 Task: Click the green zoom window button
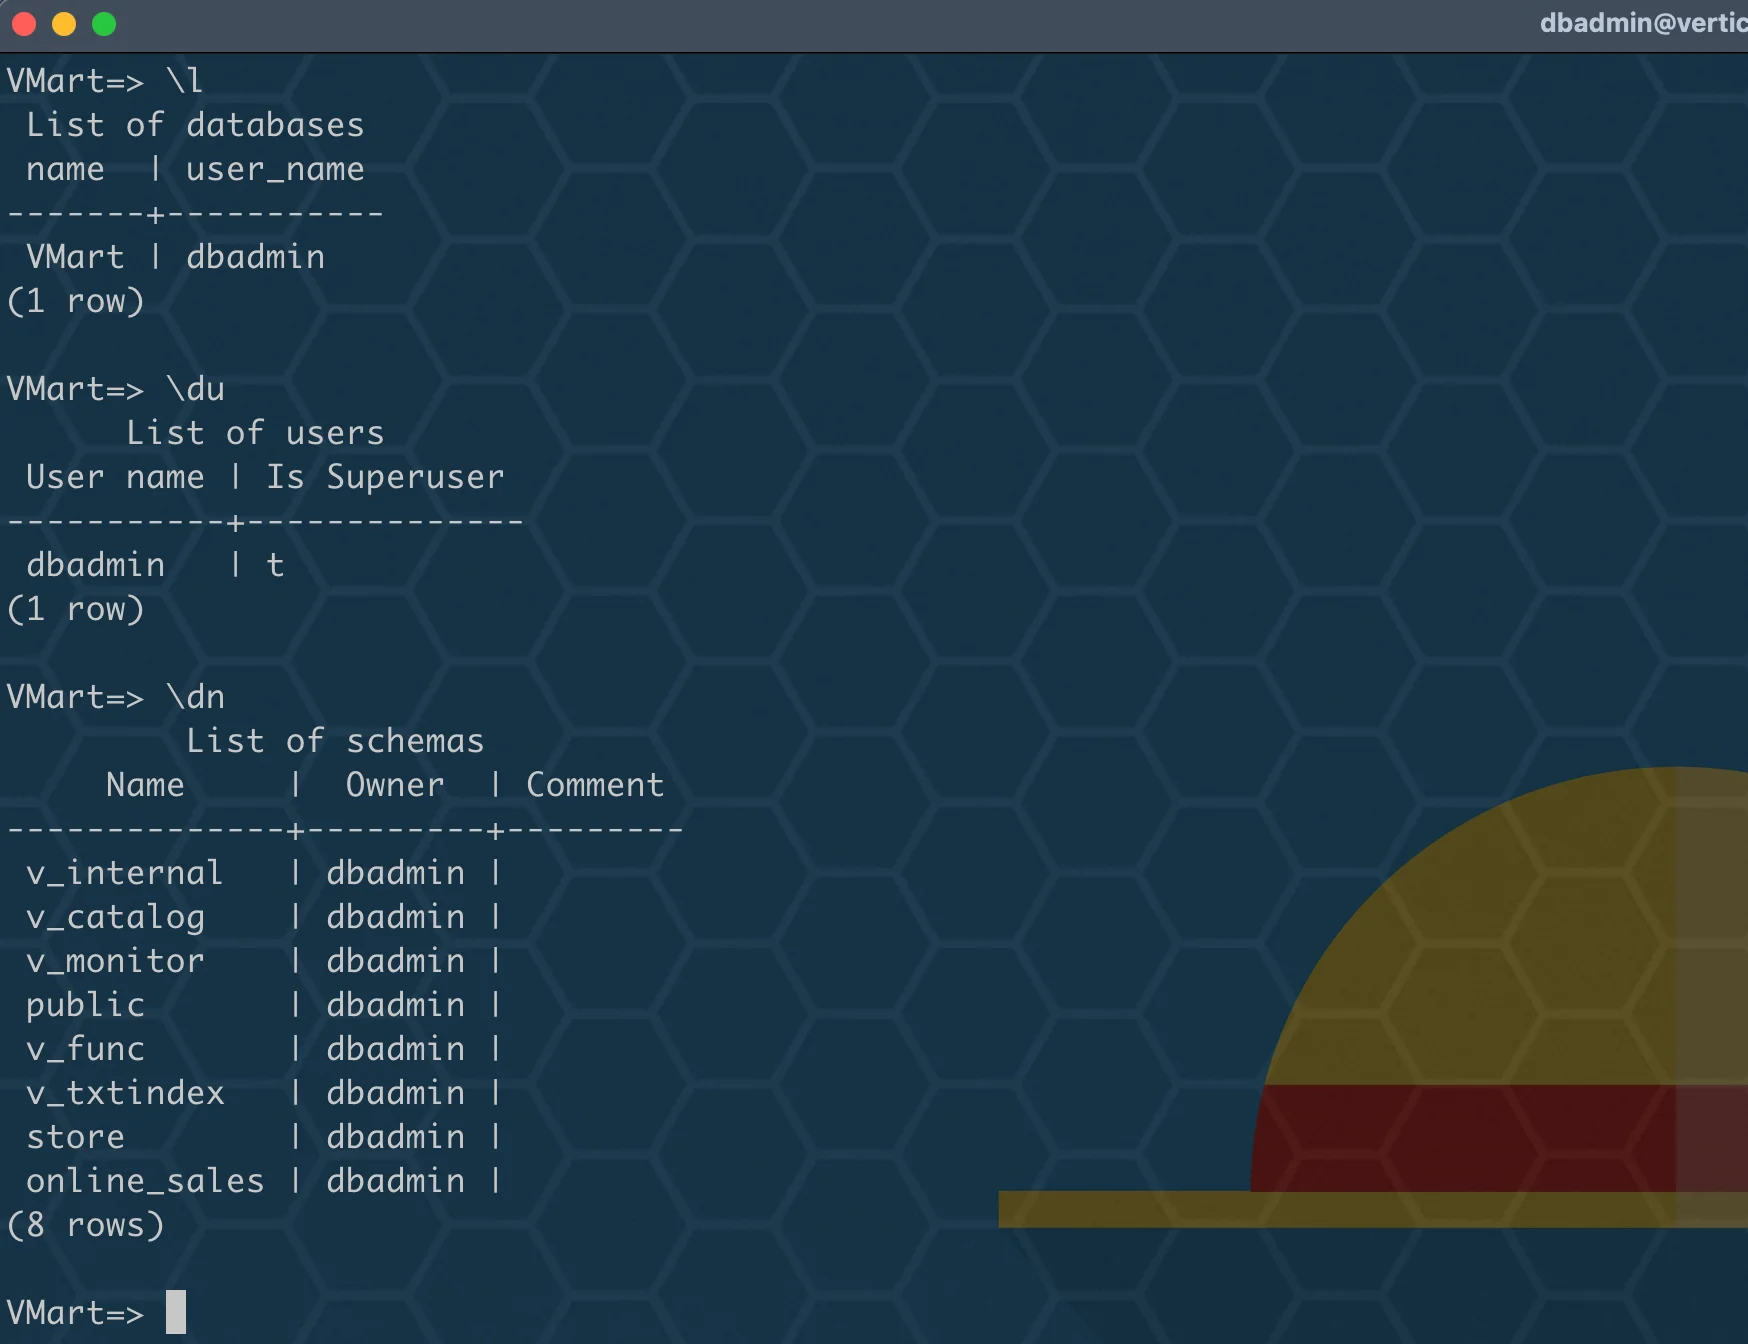(x=104, y=24)
